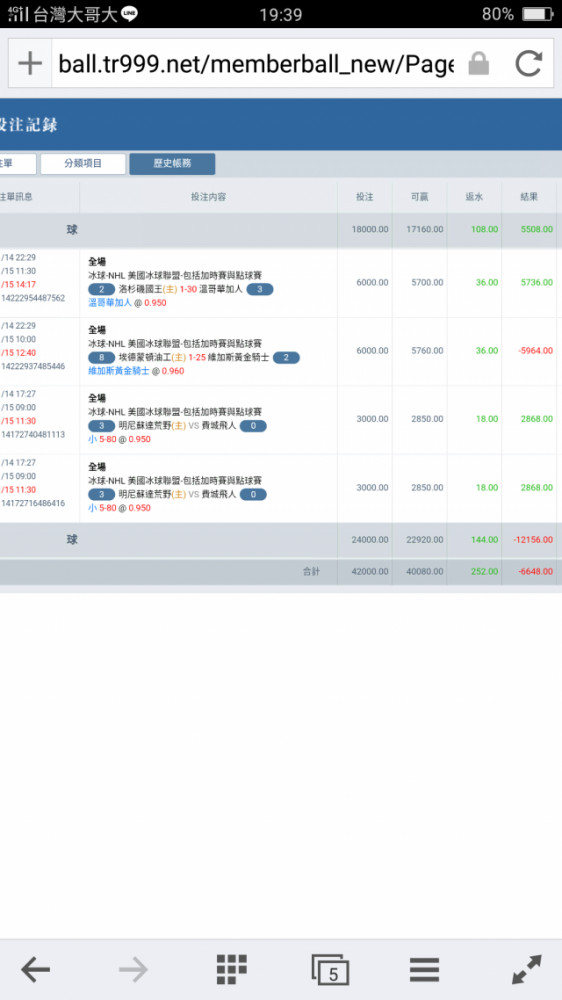Reload the page with refresh icon
This screenshot has width=562, height=1000.
pos(528,63)
